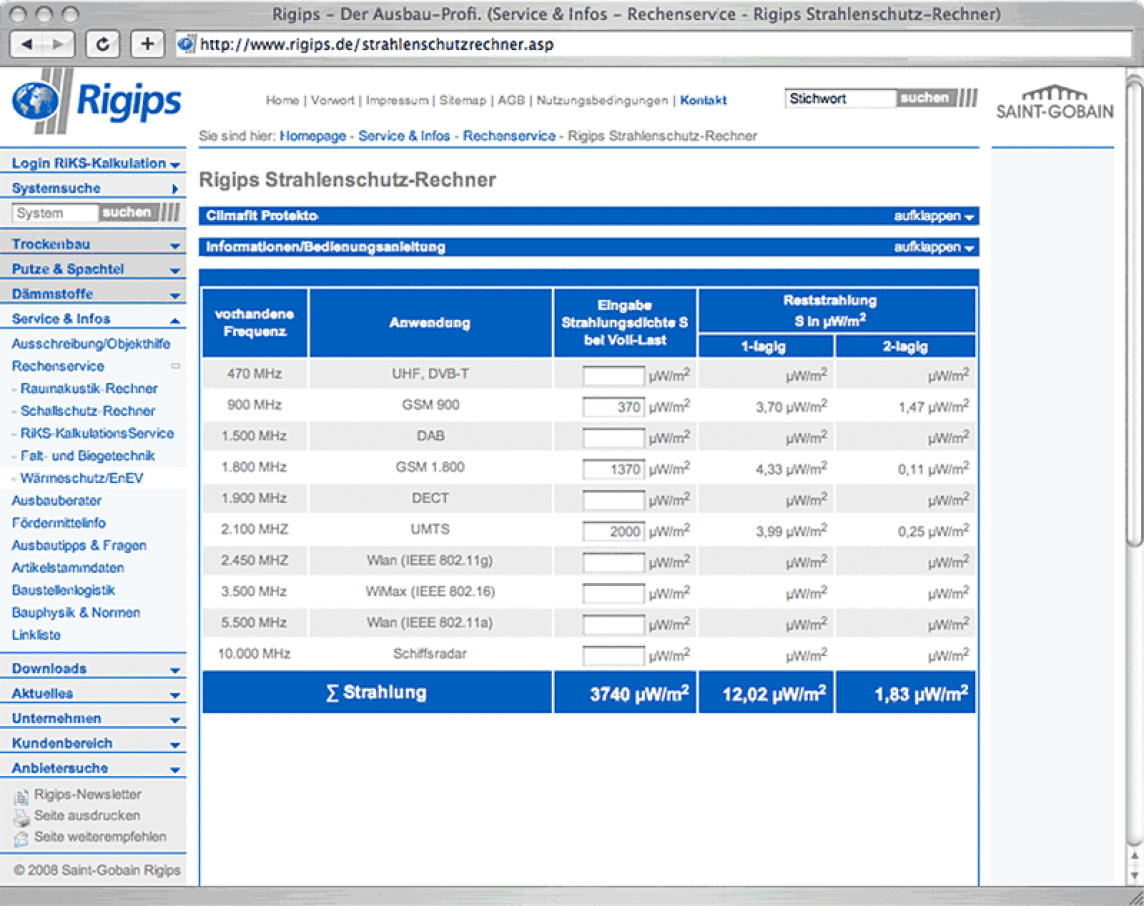This screenshot has height=906, width=1144.
Task: Click the browser back arrow button
Action: [x=28, y=44]
